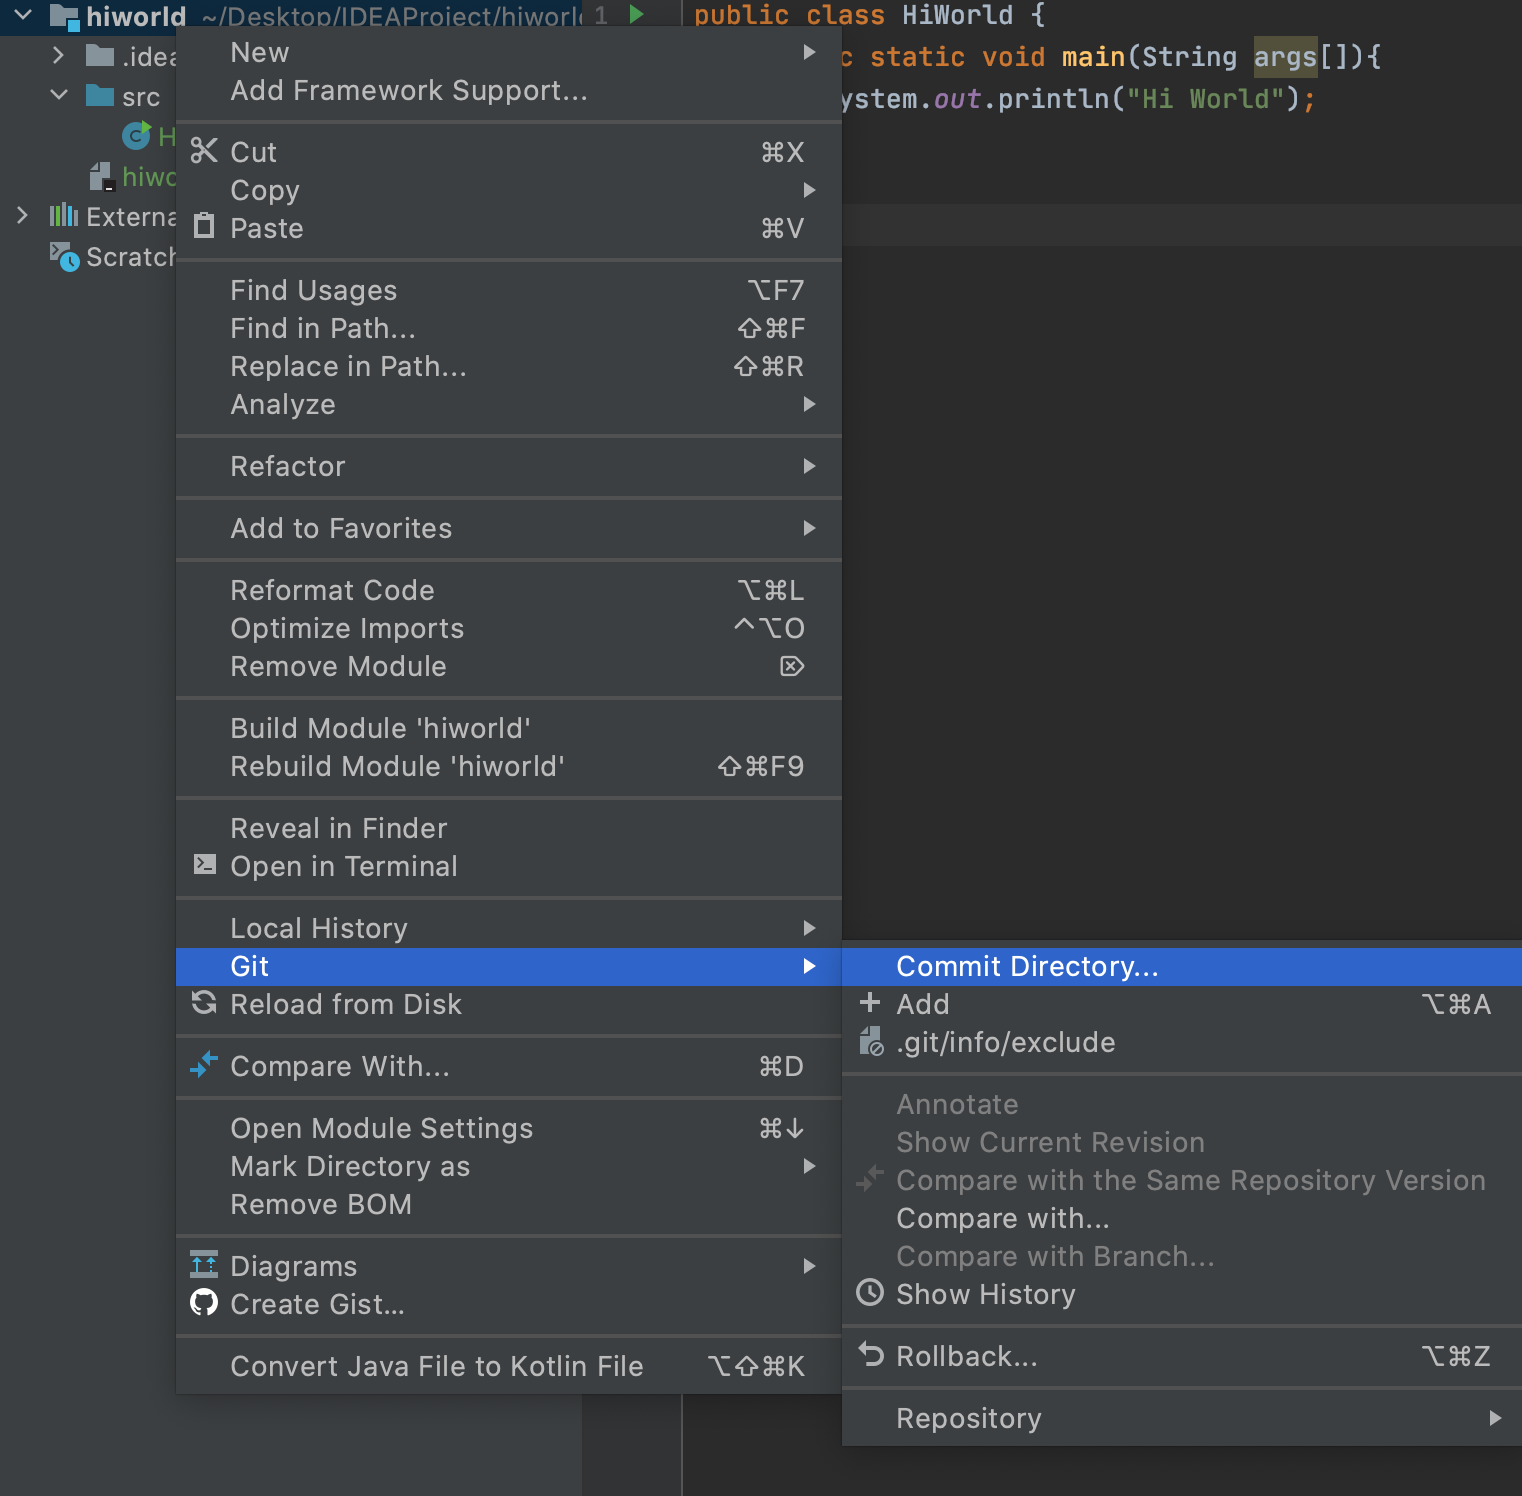Expand the .idea folder chevron
This screenshot has height=1496, width=1522.
58,55
